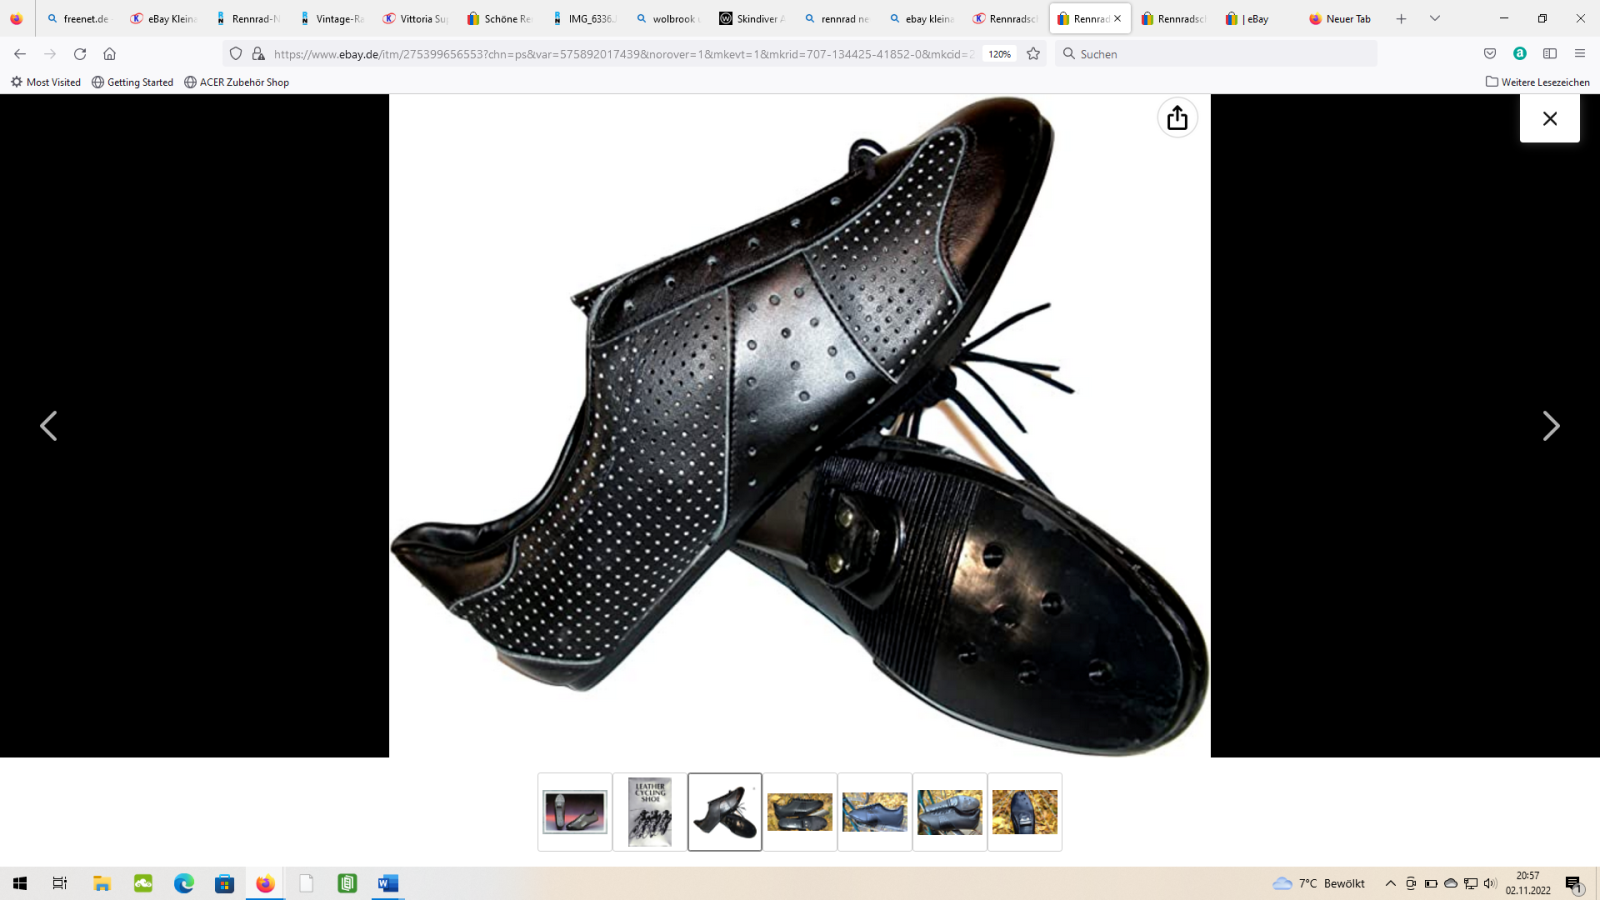Expand list all tabs chevron
1600x900 pixels.
tap(1435, 19)
